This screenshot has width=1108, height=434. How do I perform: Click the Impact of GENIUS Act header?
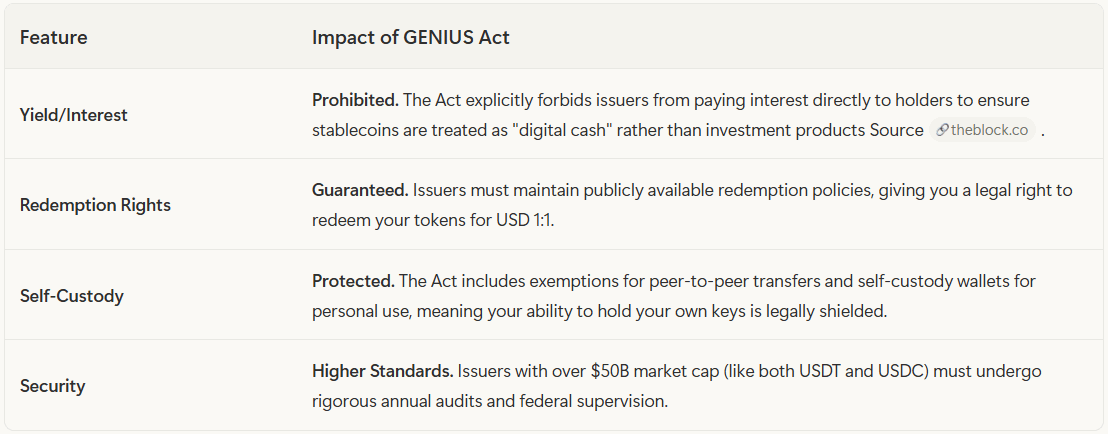[x=411, y=38]
